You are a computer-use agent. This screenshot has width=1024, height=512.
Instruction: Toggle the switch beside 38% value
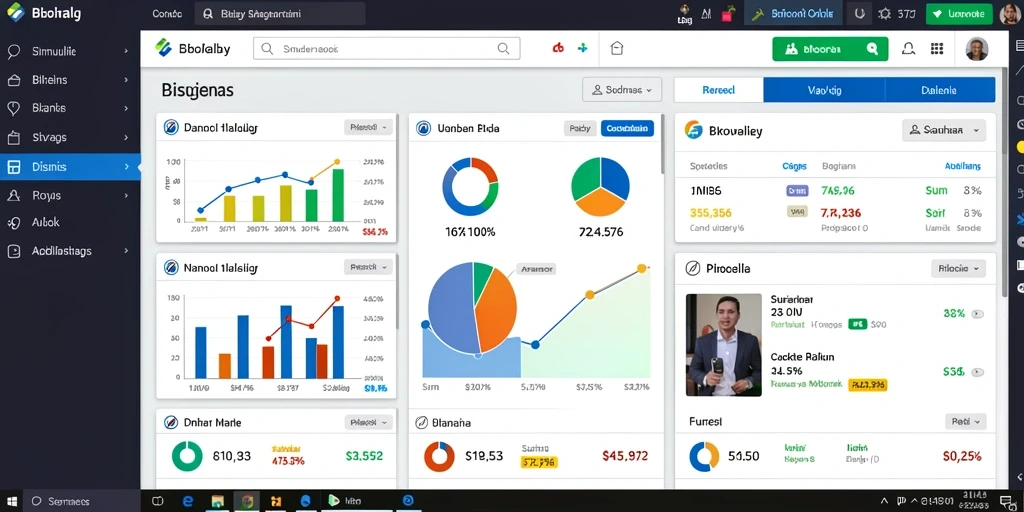[978, 314]
